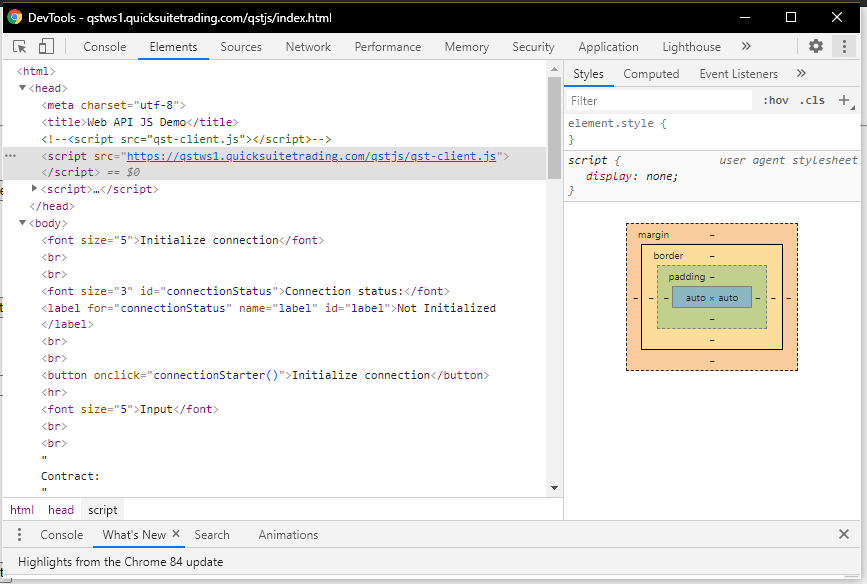Select html in the breadcrumb bar
This screenshot has width=867, height=584.
click(22, 510)
